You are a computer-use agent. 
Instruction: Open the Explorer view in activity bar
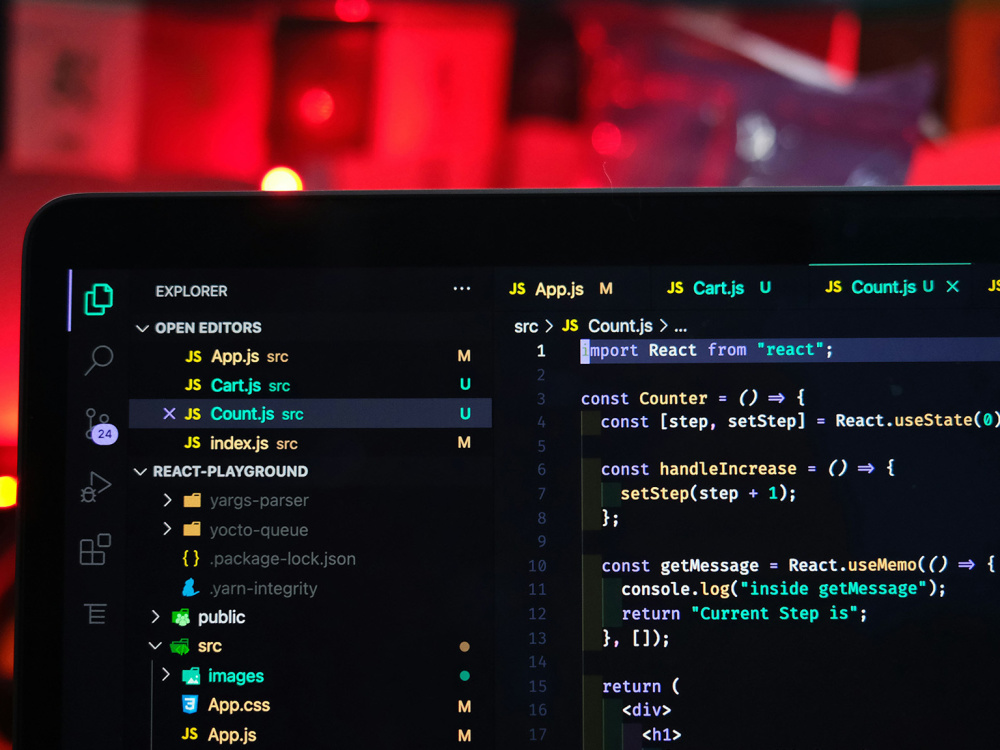coord(99,299)
